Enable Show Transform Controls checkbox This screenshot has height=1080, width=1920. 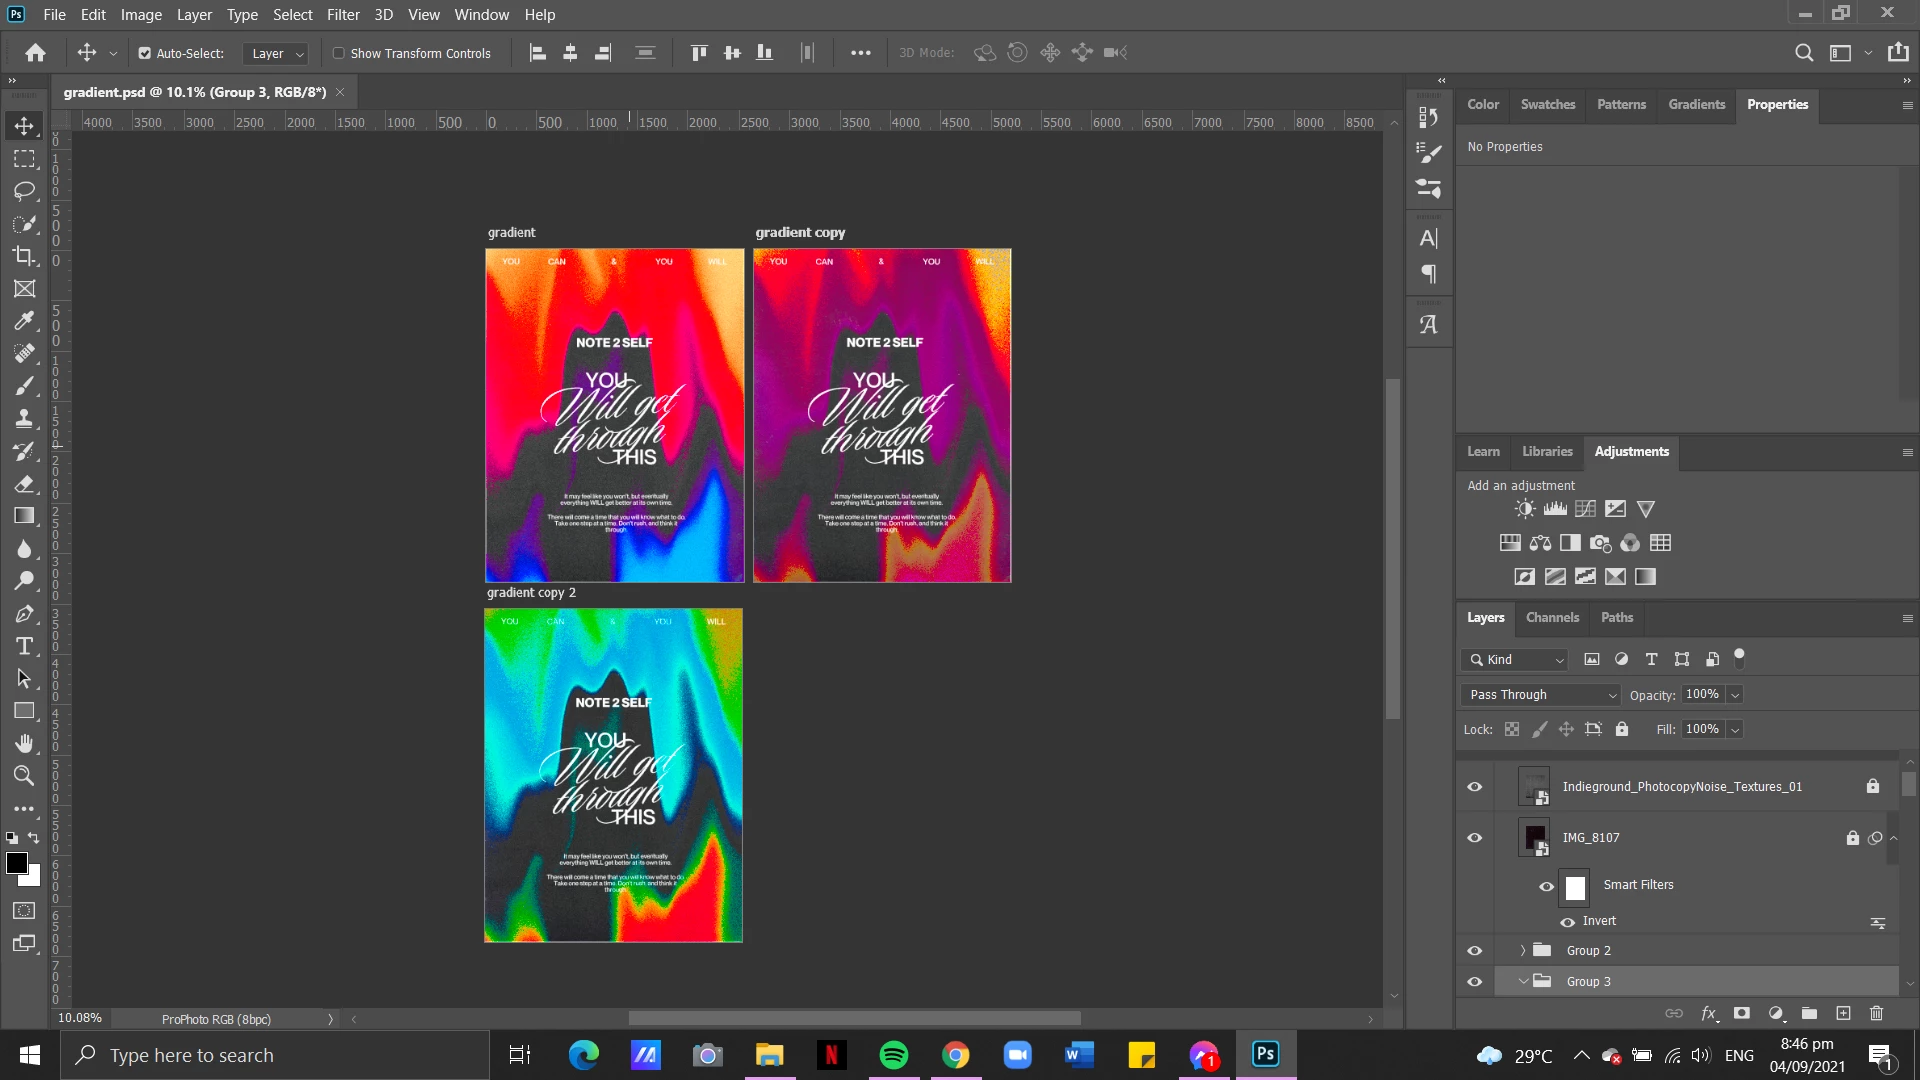coord(339,53)
